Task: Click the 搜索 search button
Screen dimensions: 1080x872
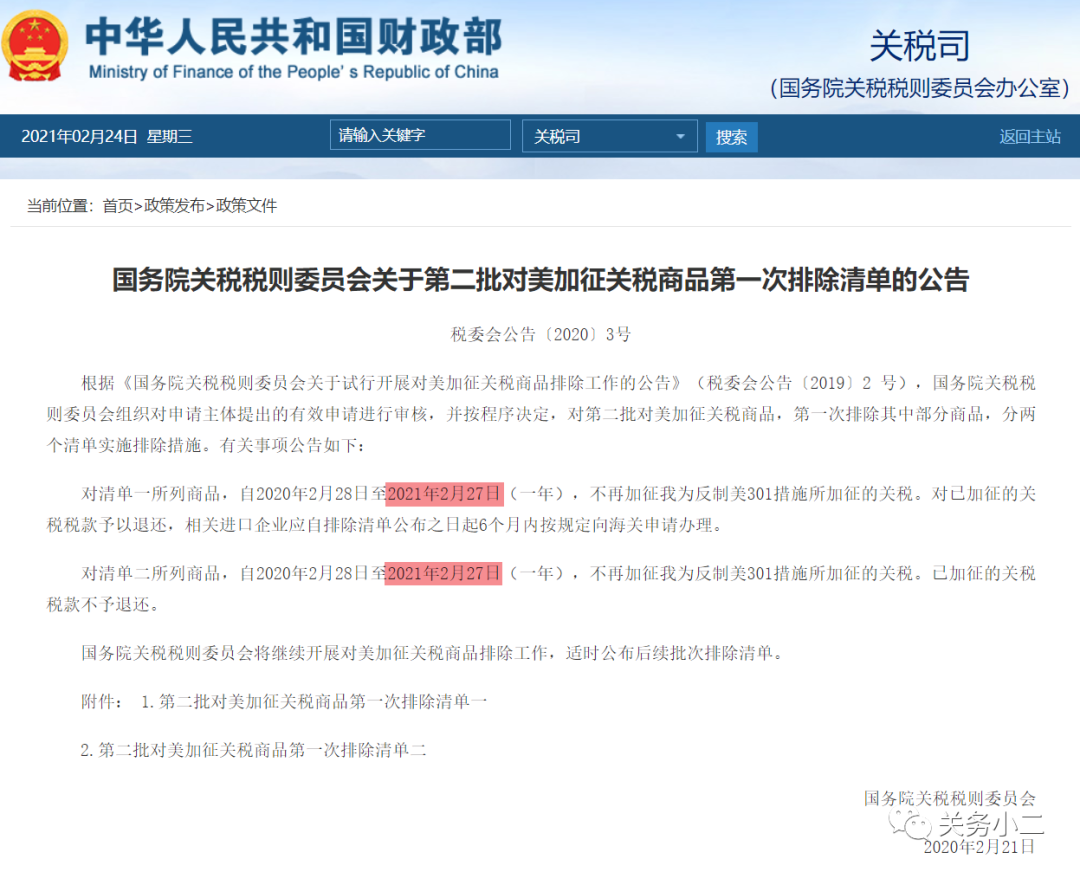Action: pos(731,136)
